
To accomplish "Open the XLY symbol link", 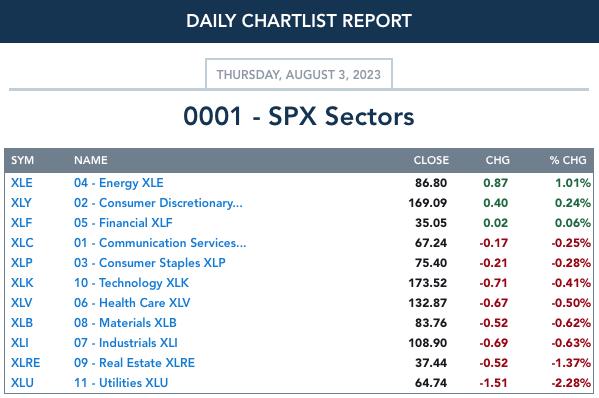I will 21,203.
